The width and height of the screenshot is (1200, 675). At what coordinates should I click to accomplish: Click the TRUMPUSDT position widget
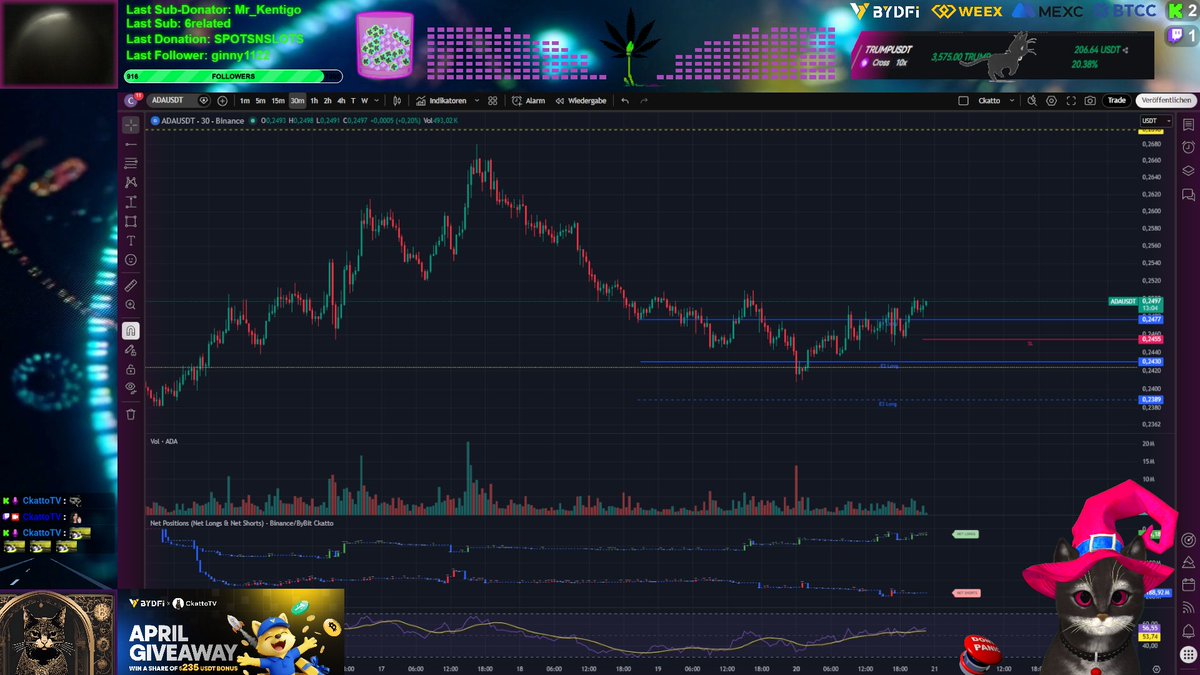1001,55
